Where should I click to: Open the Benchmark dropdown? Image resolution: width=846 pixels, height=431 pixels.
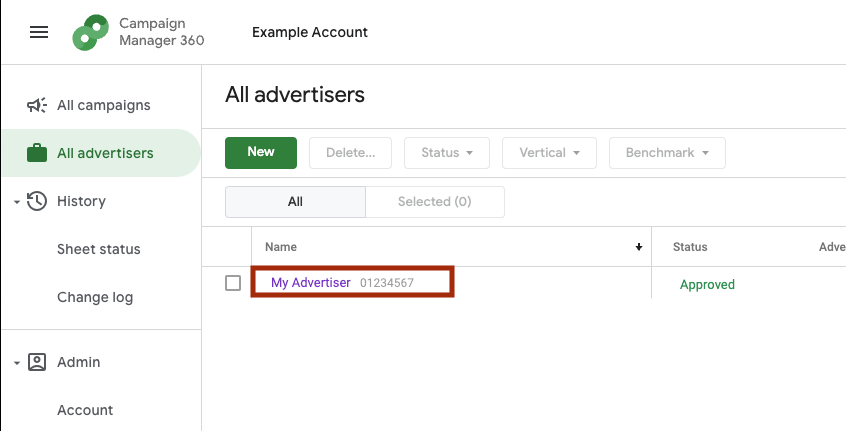pyautogui.click(x=667, y=153)
